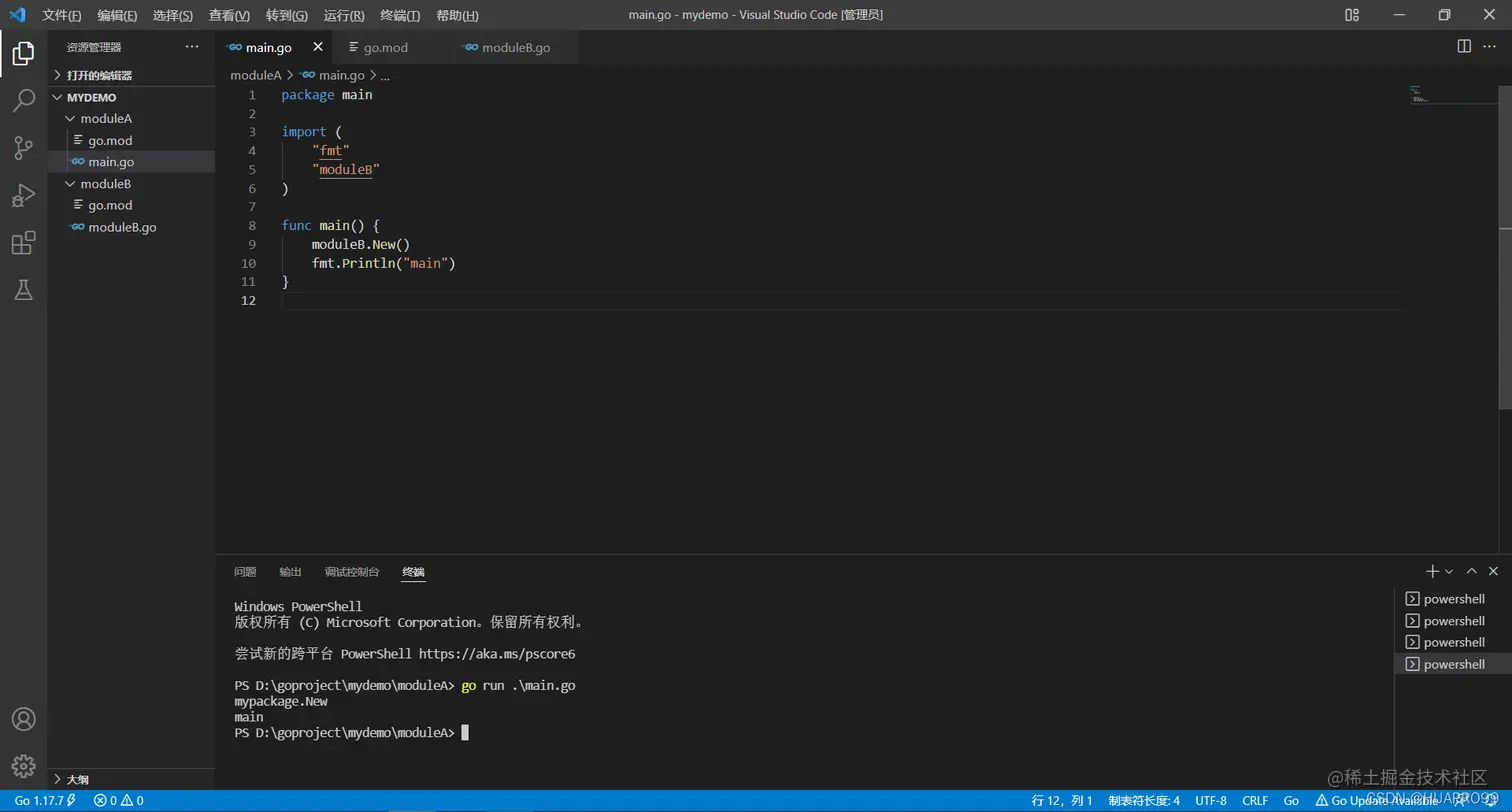
Task: Click the terminal command prompt line
Action: tap(351, 733)
